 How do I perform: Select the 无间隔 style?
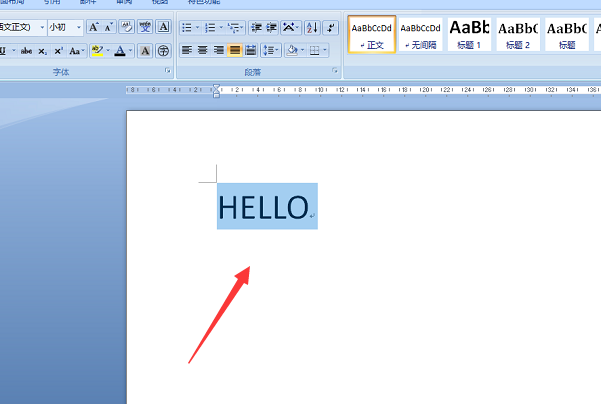click(x=420, y=33)
